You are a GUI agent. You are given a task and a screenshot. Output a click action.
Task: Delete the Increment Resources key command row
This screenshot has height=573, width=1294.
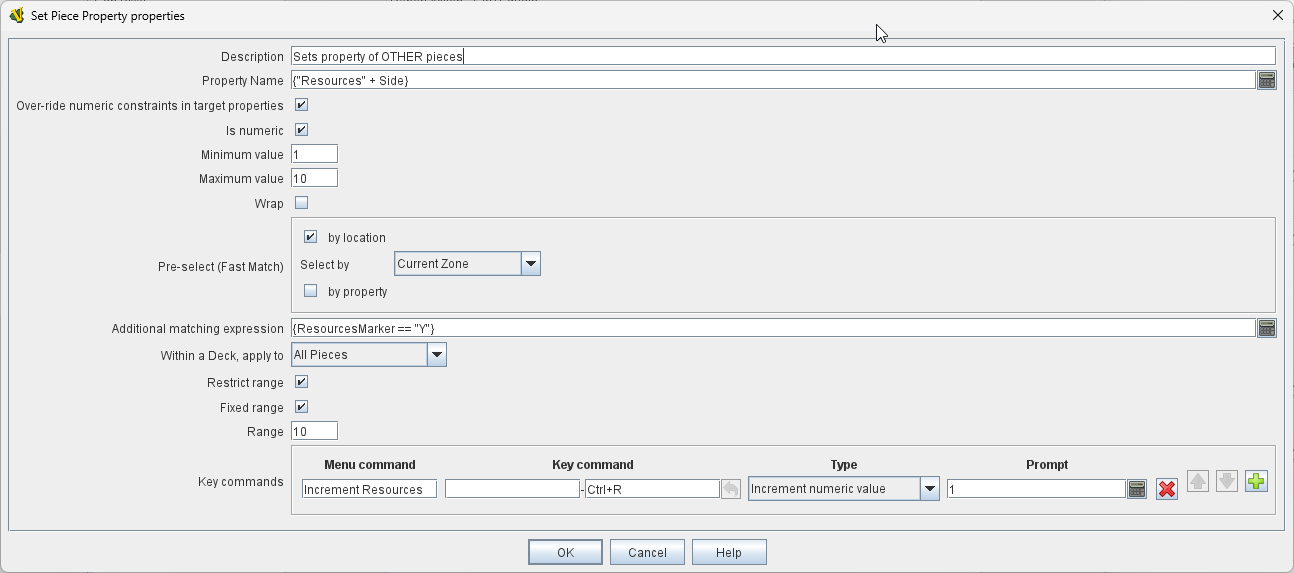(1166, 489)
